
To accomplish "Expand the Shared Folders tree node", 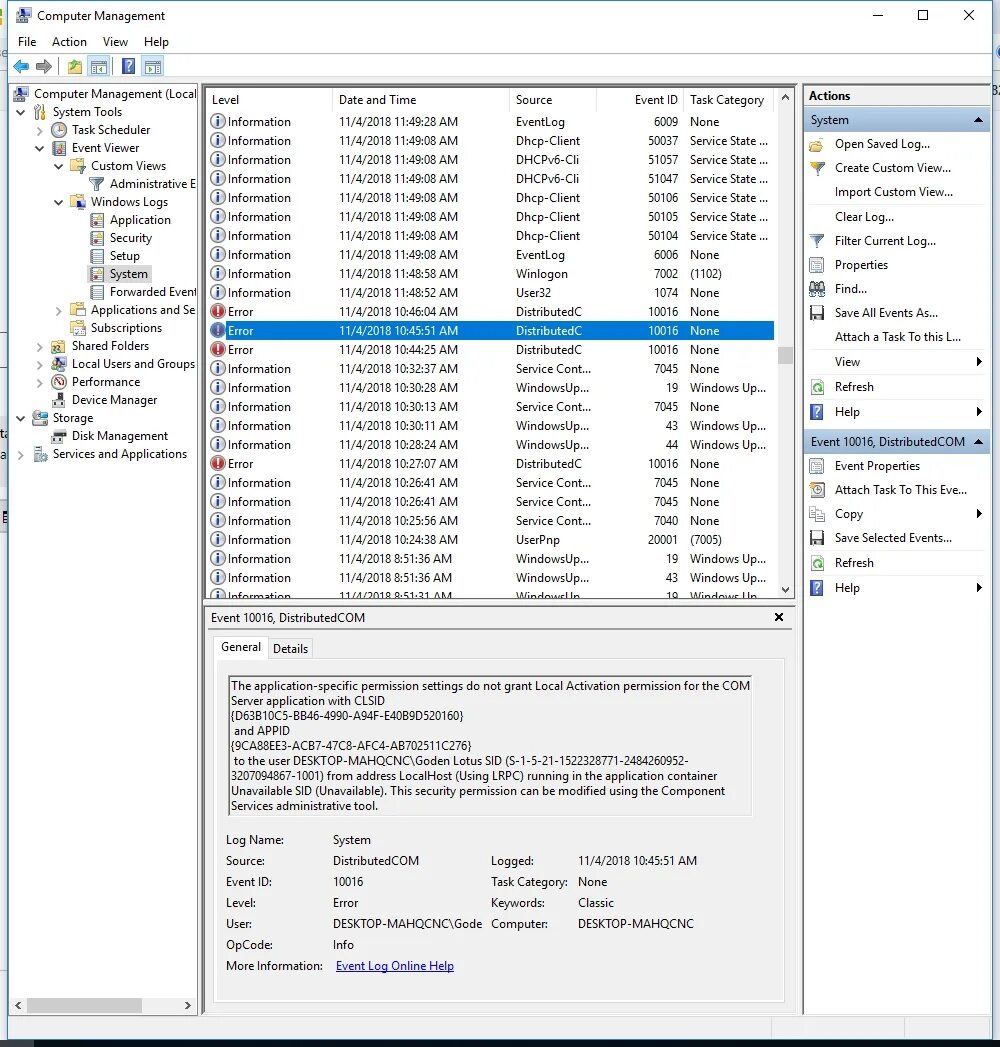I will 39,347.
